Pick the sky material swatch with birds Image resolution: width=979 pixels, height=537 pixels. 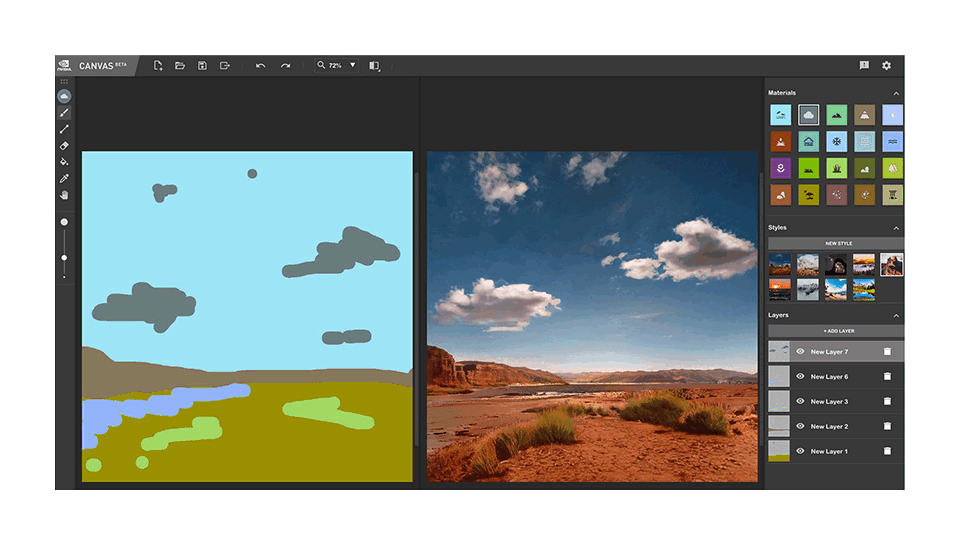(780, 115)
